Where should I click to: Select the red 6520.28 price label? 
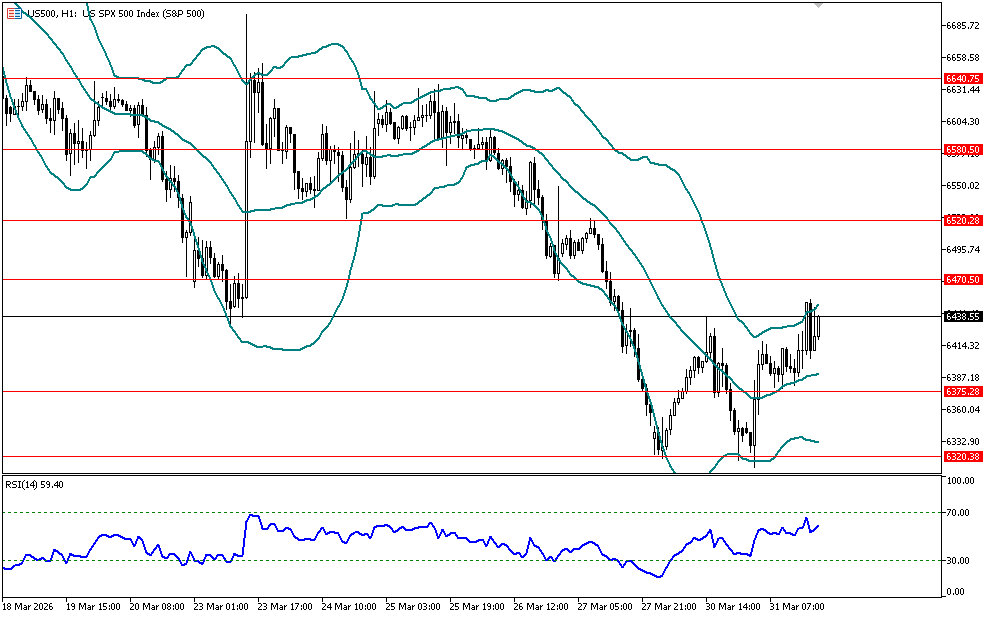(962, 220)
